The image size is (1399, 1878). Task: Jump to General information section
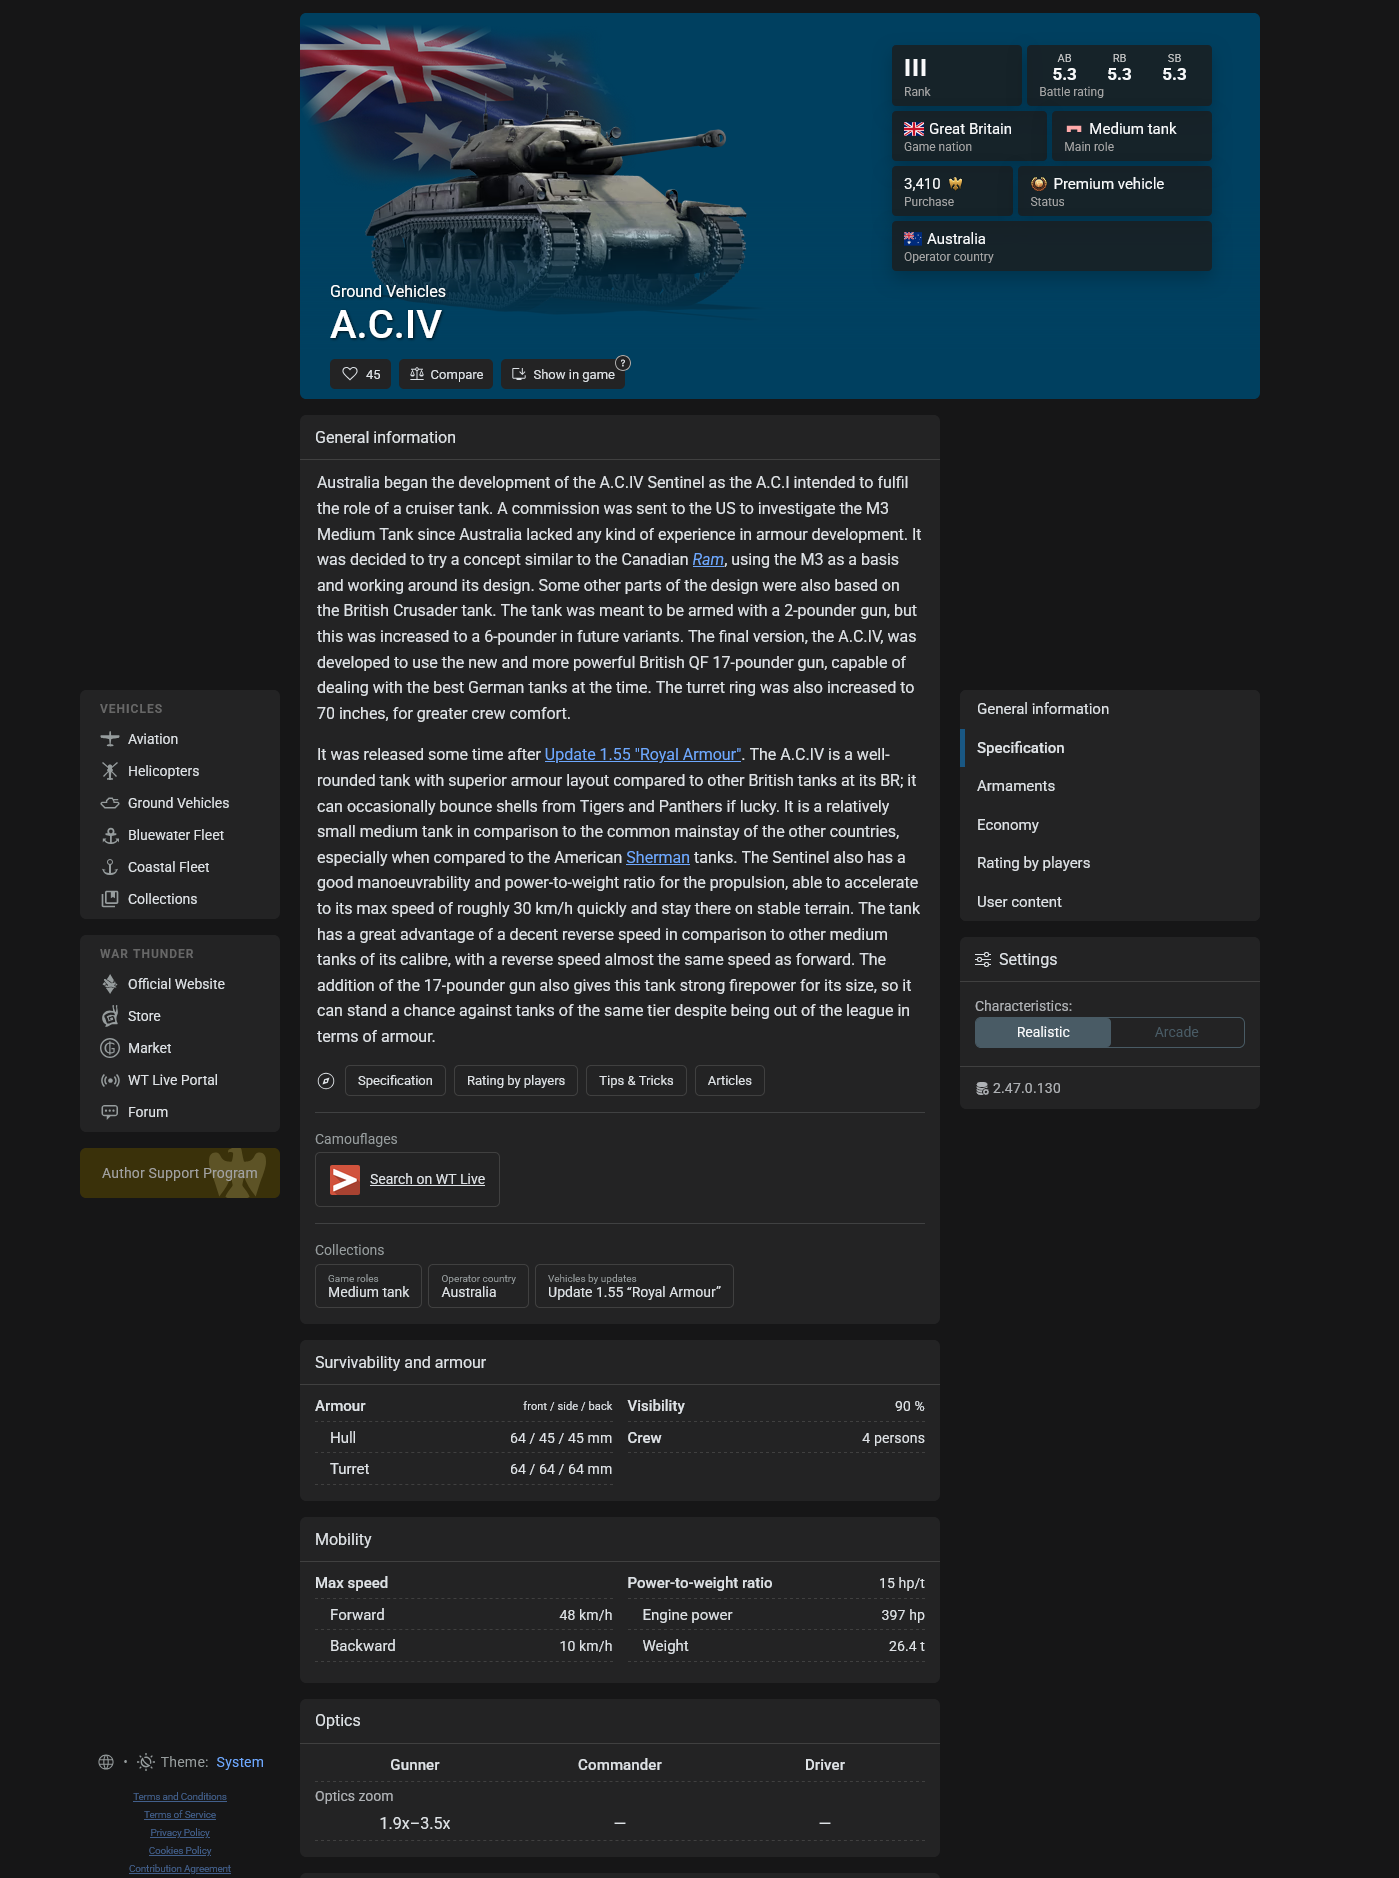[1110, 709]
